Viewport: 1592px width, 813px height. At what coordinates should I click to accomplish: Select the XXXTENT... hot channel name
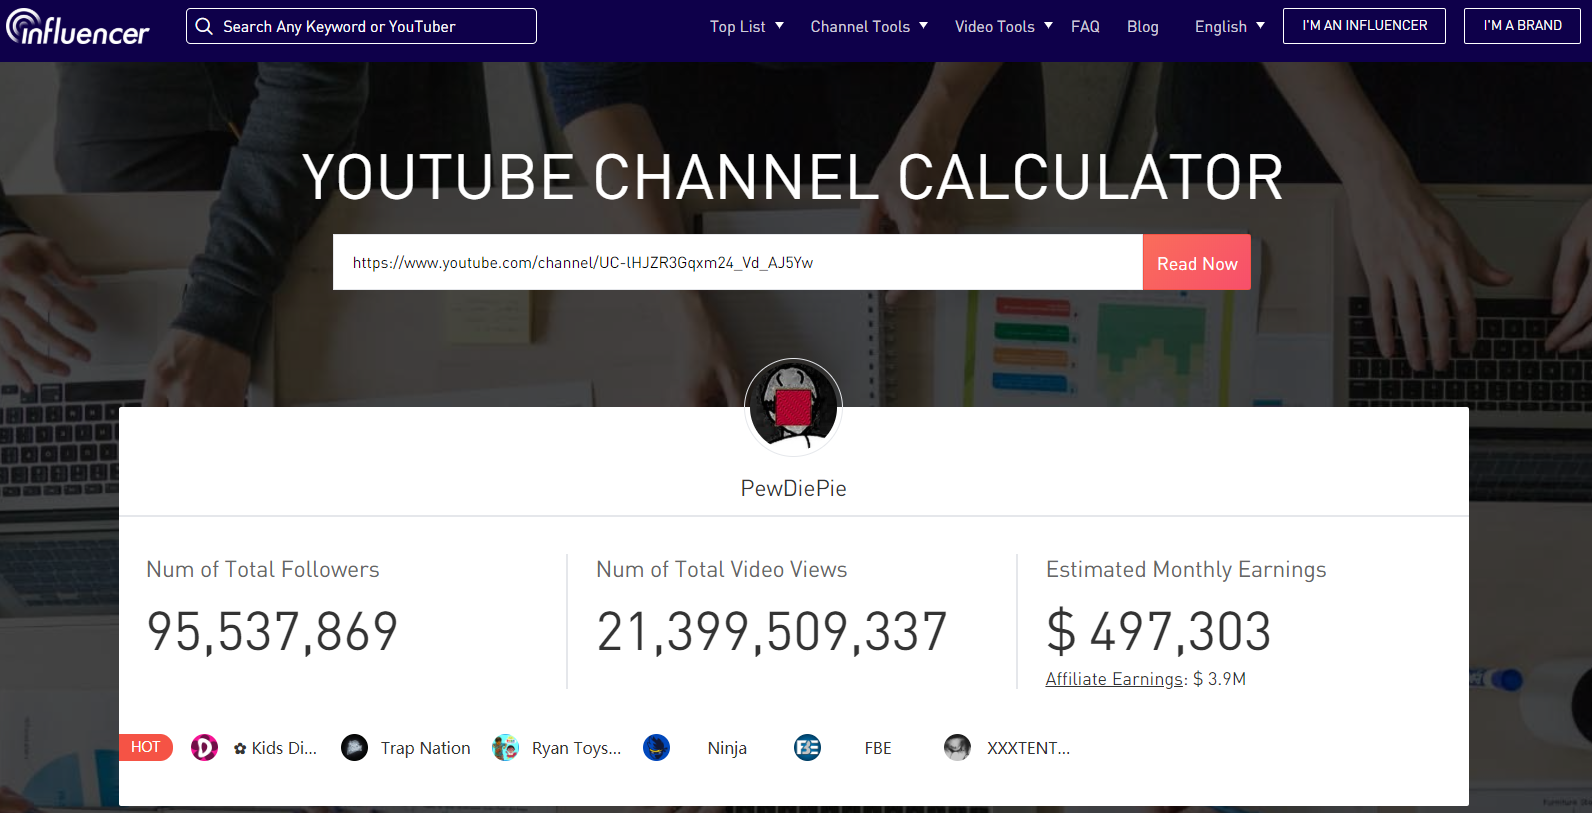click(x=1028, y=748)
